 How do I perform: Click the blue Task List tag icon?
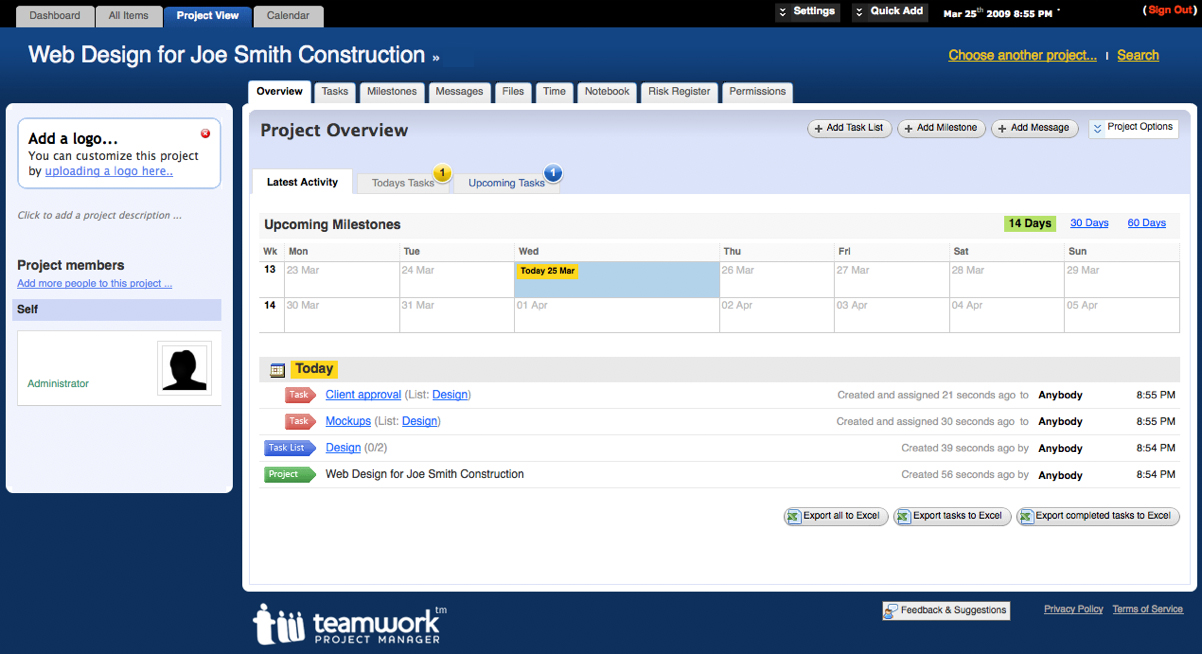[x=290, y=448]
